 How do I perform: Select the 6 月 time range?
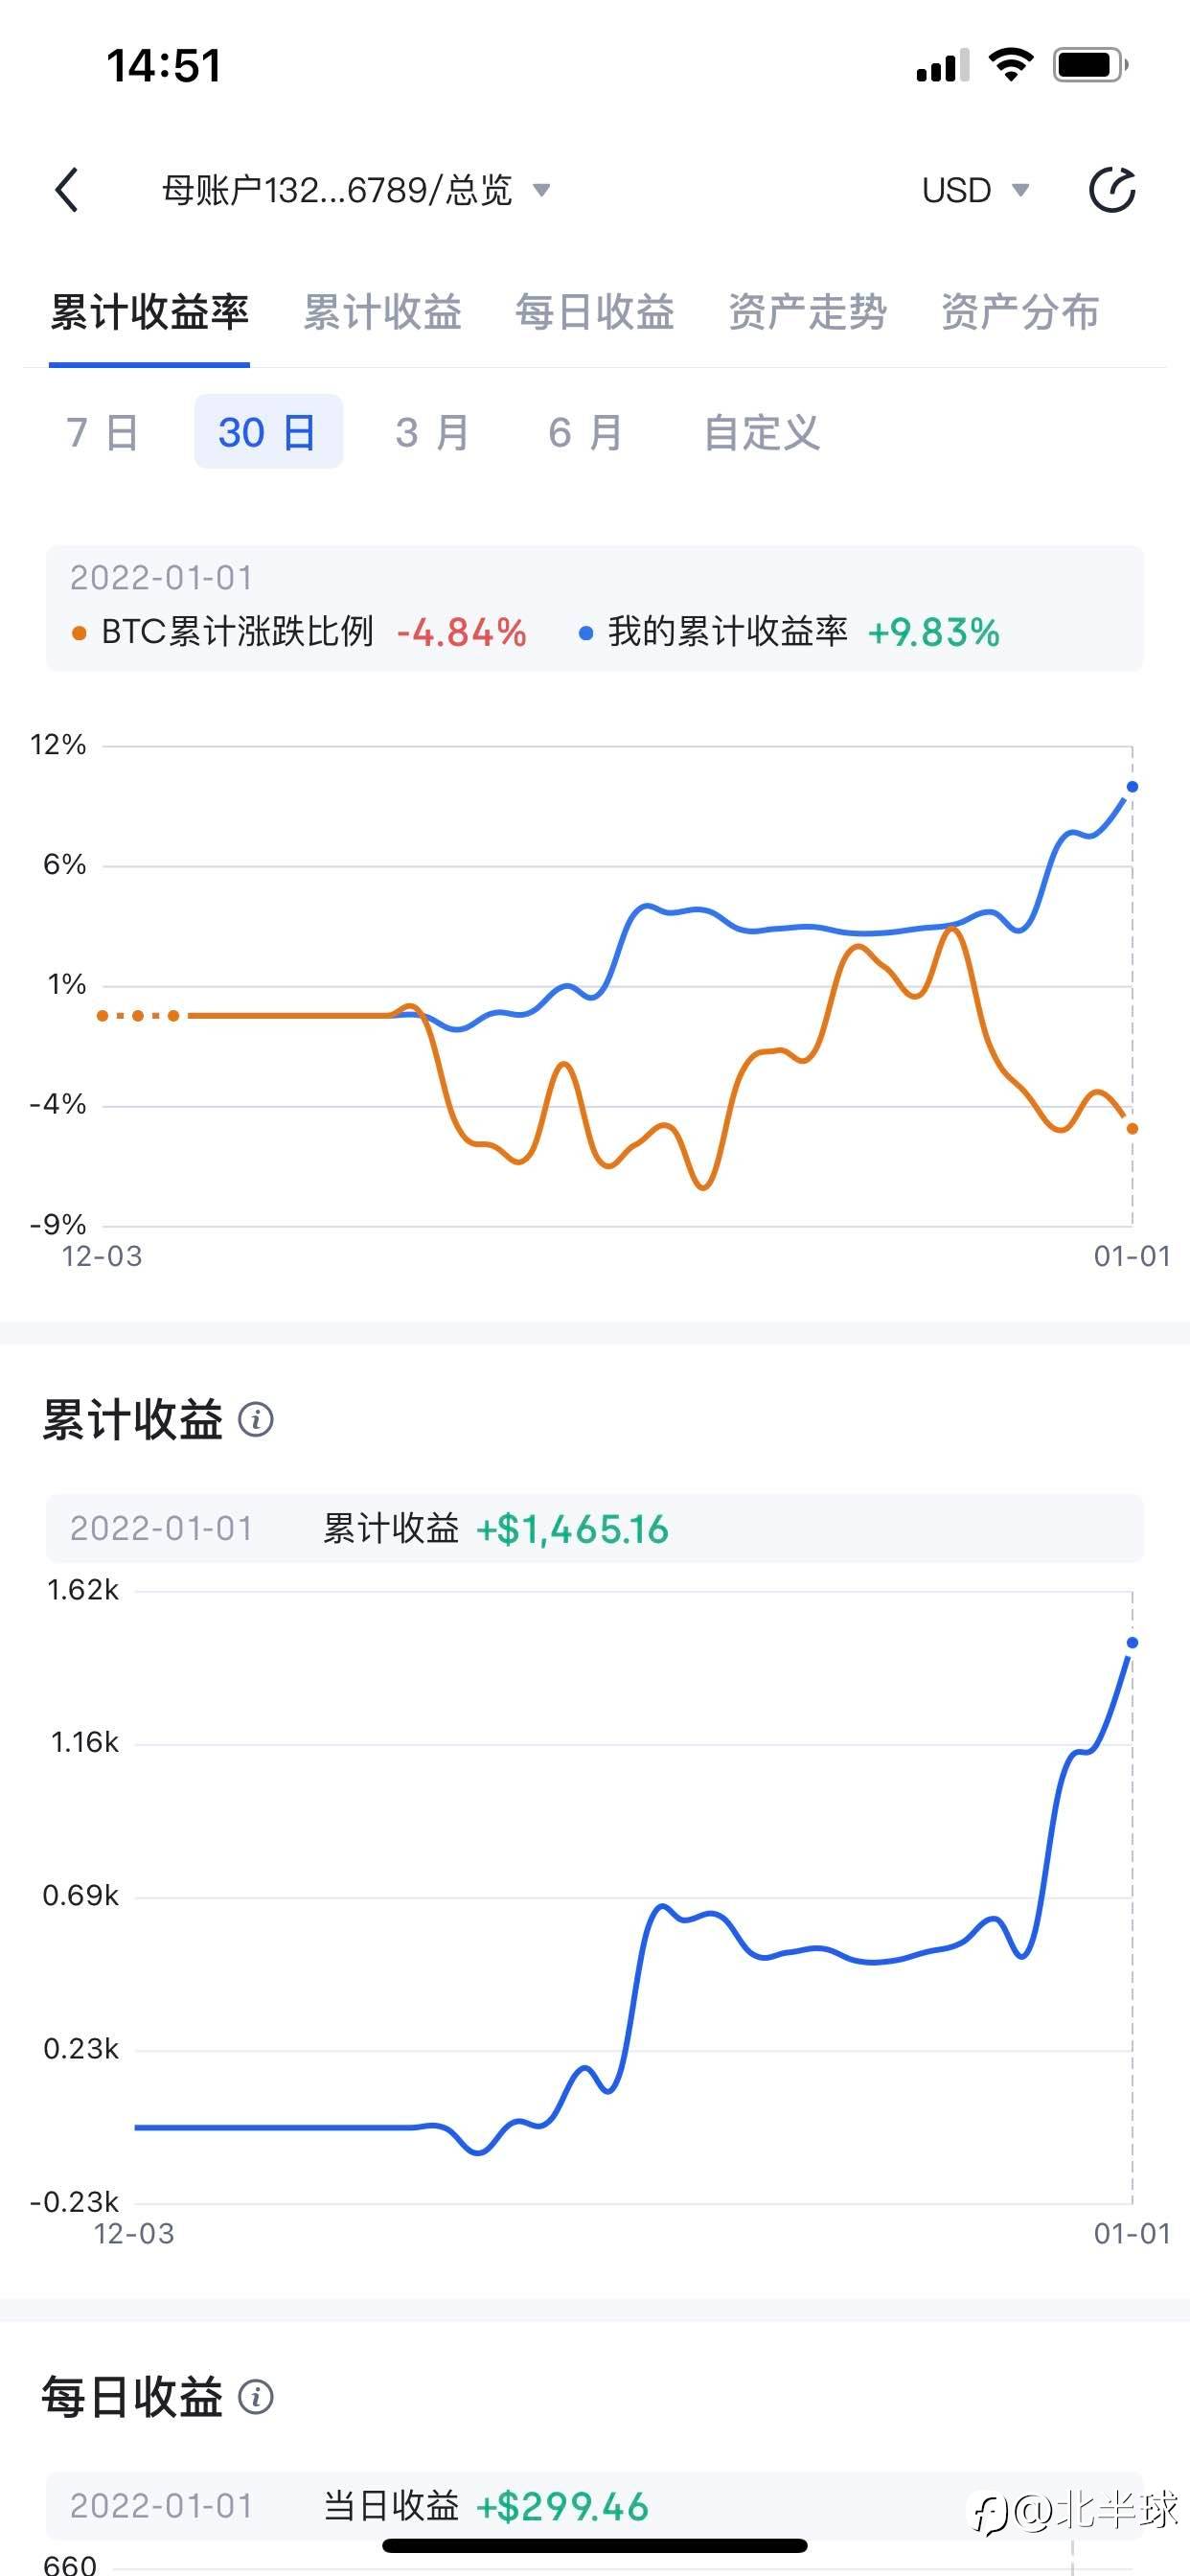585,432
